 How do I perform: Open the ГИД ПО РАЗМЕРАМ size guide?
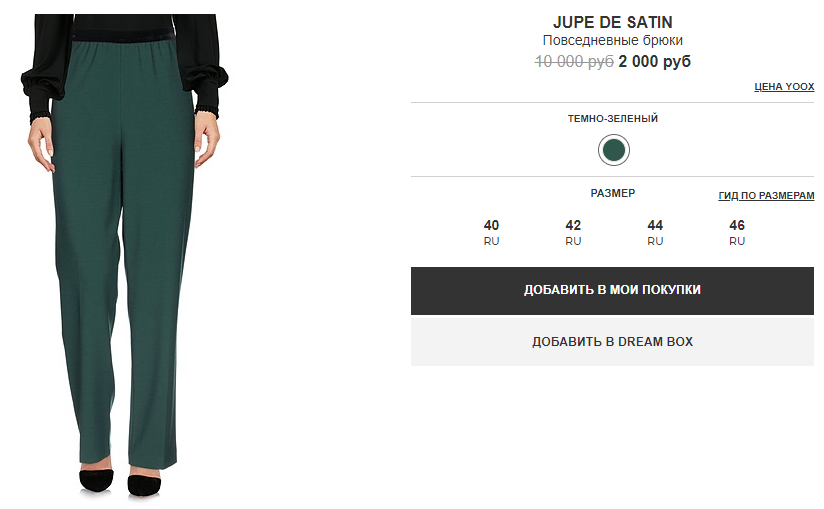point(766,196)
